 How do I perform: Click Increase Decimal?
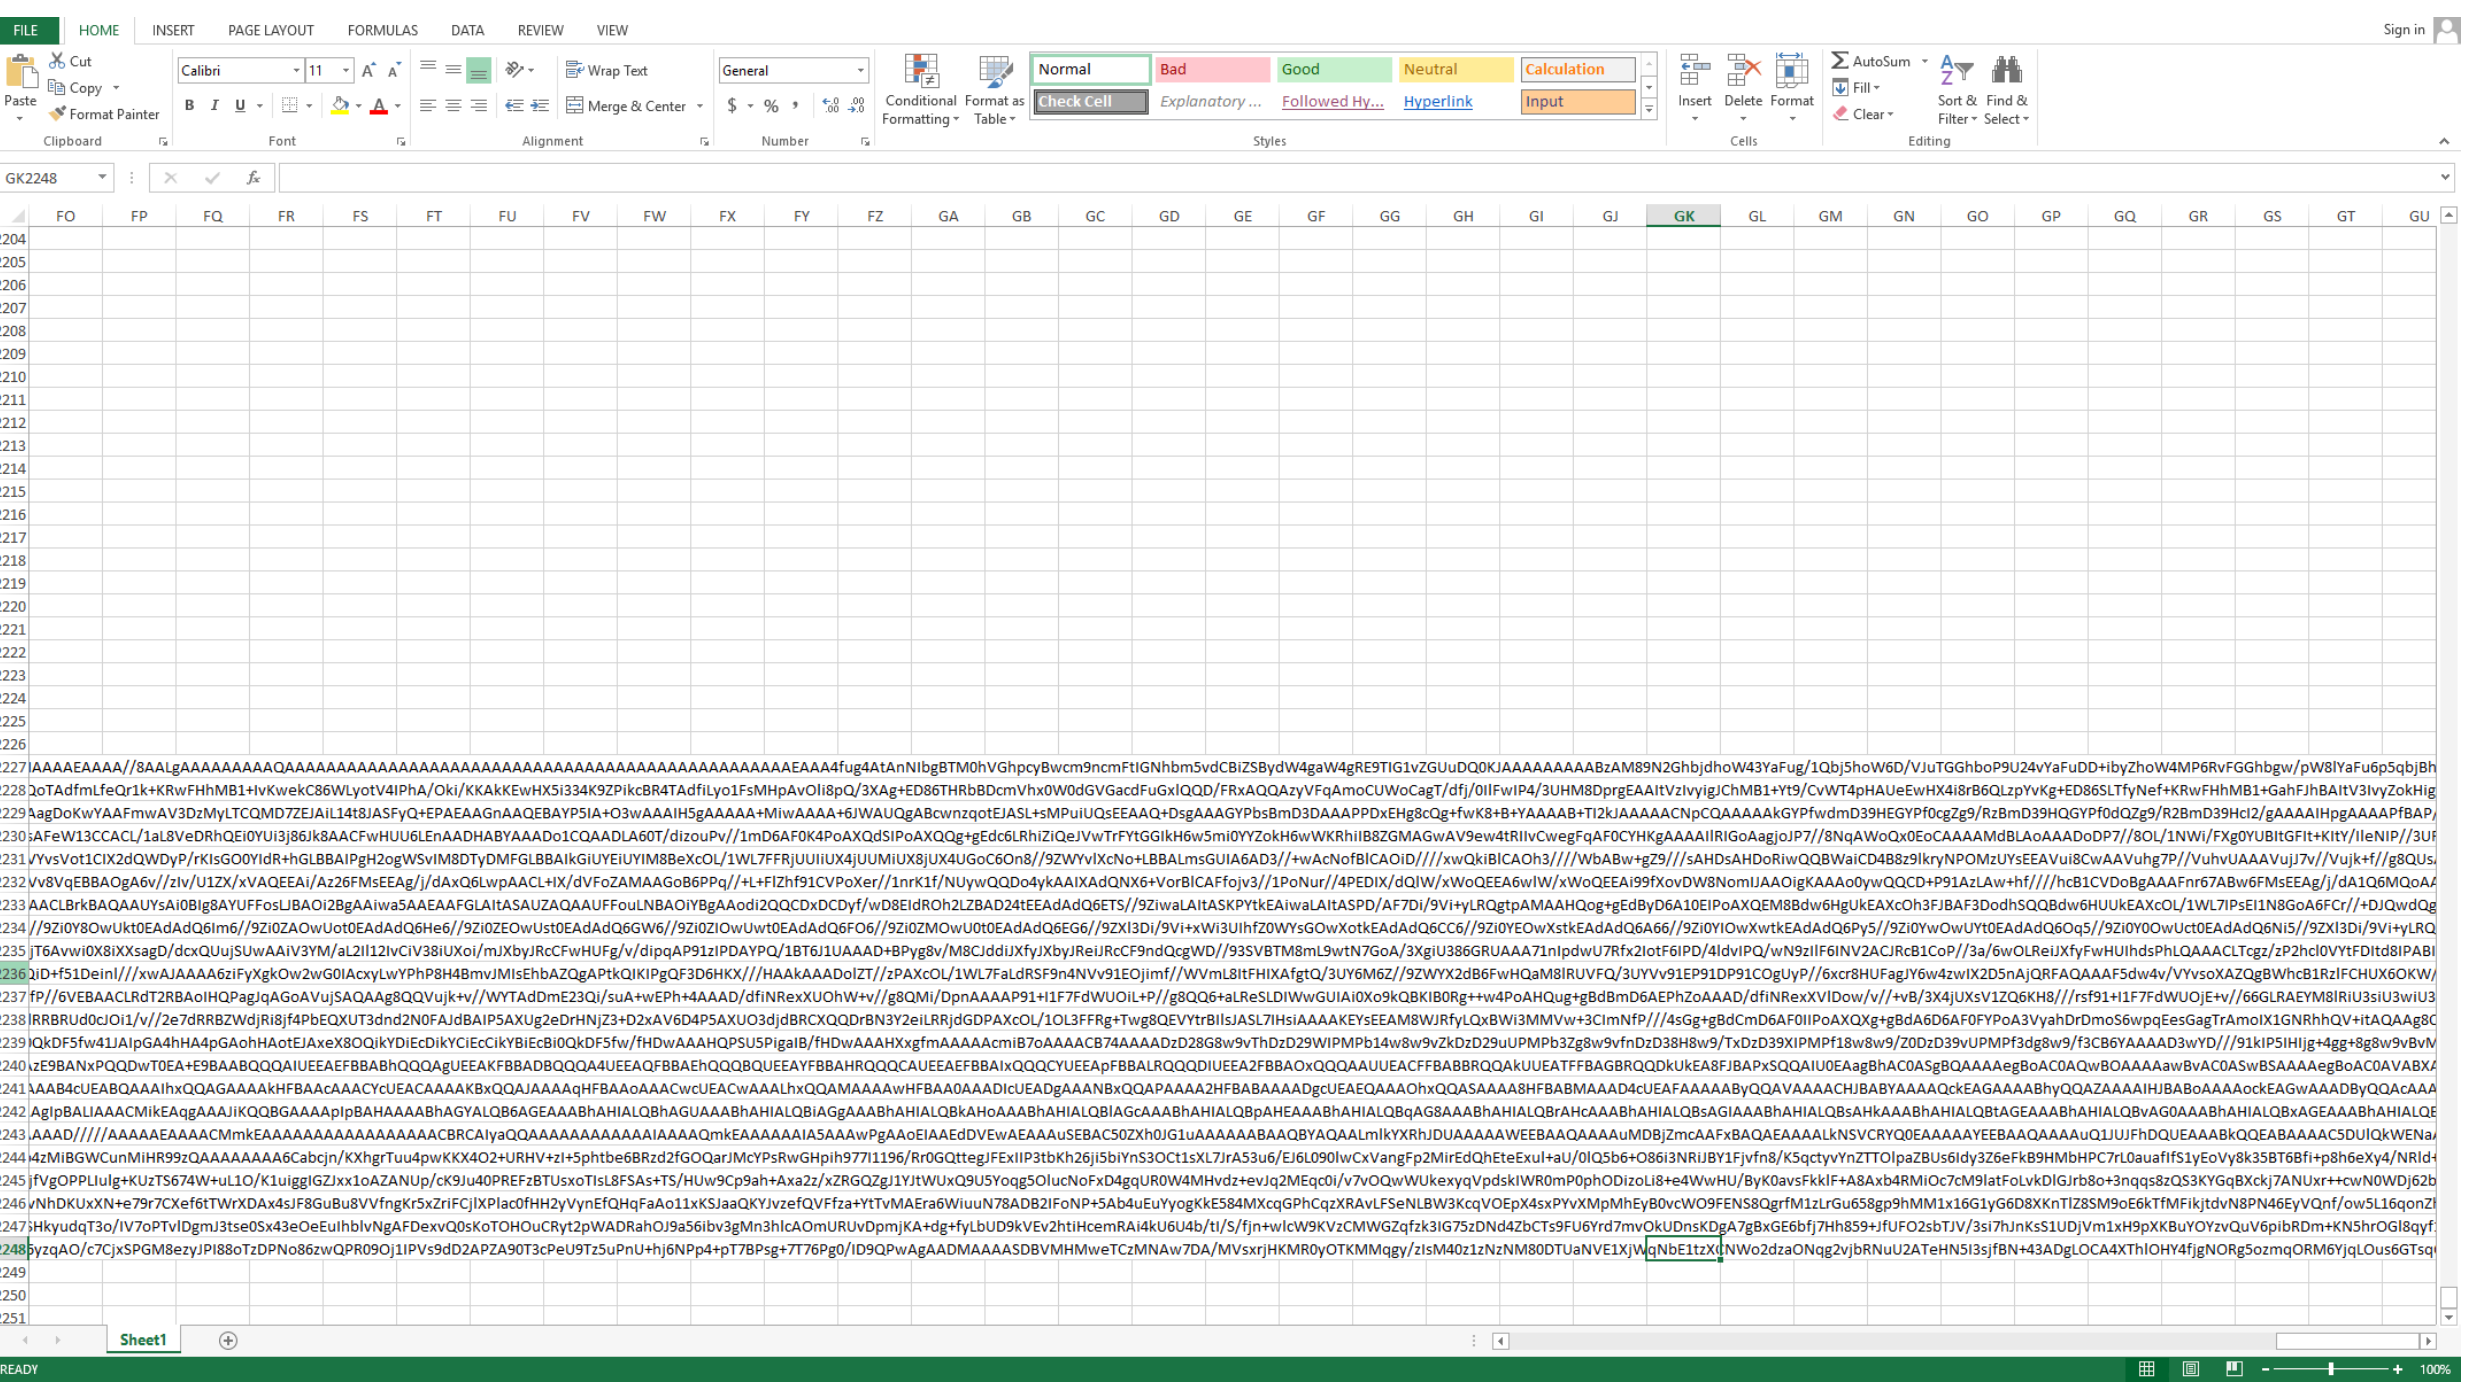[830, 105]
